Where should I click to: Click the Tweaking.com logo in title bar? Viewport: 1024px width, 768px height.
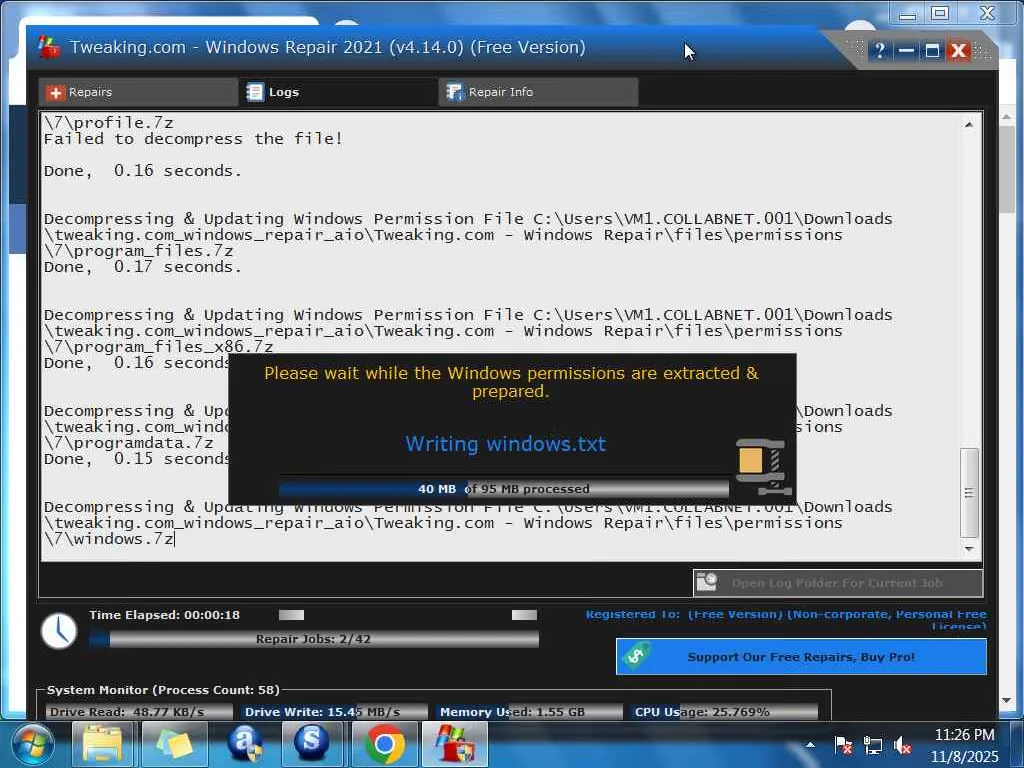(49, 47)
